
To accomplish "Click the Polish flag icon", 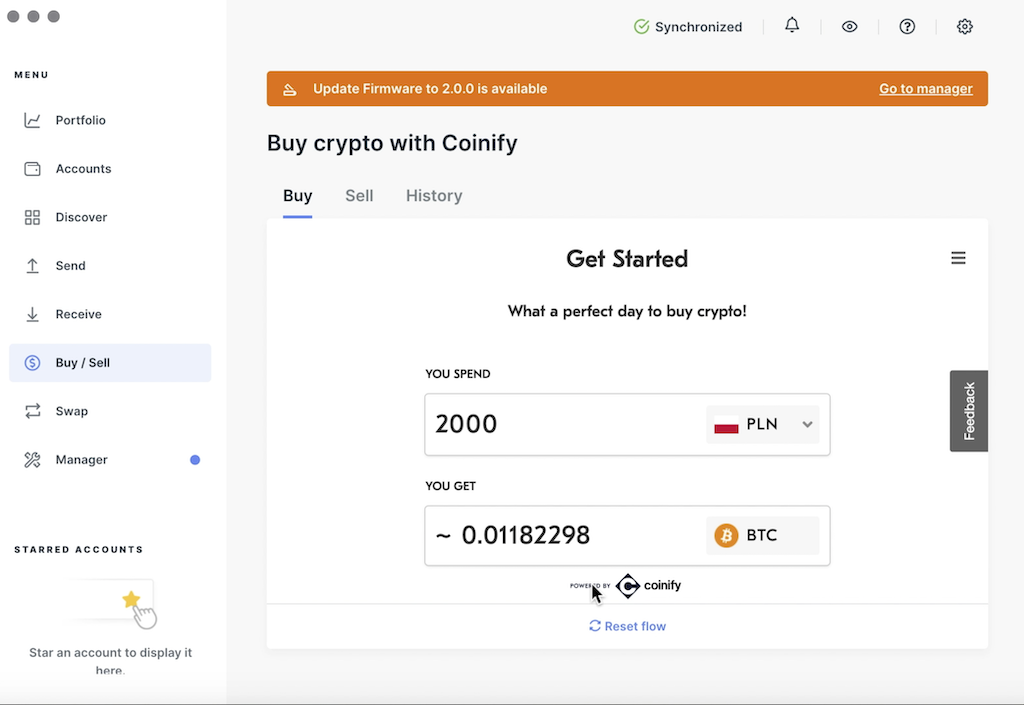I will coord(726,424).
